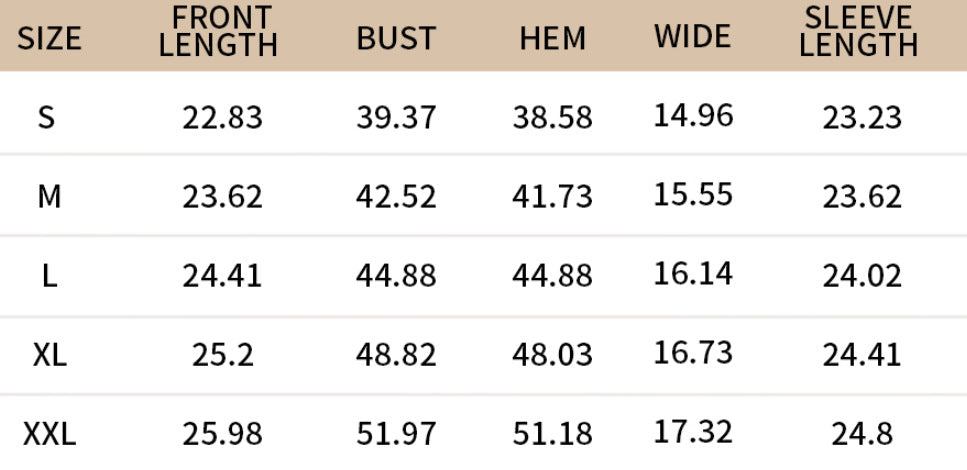967x470 pixels.
Task: Select bust value 39.37 for size S
Action: [x=396, y=117]
